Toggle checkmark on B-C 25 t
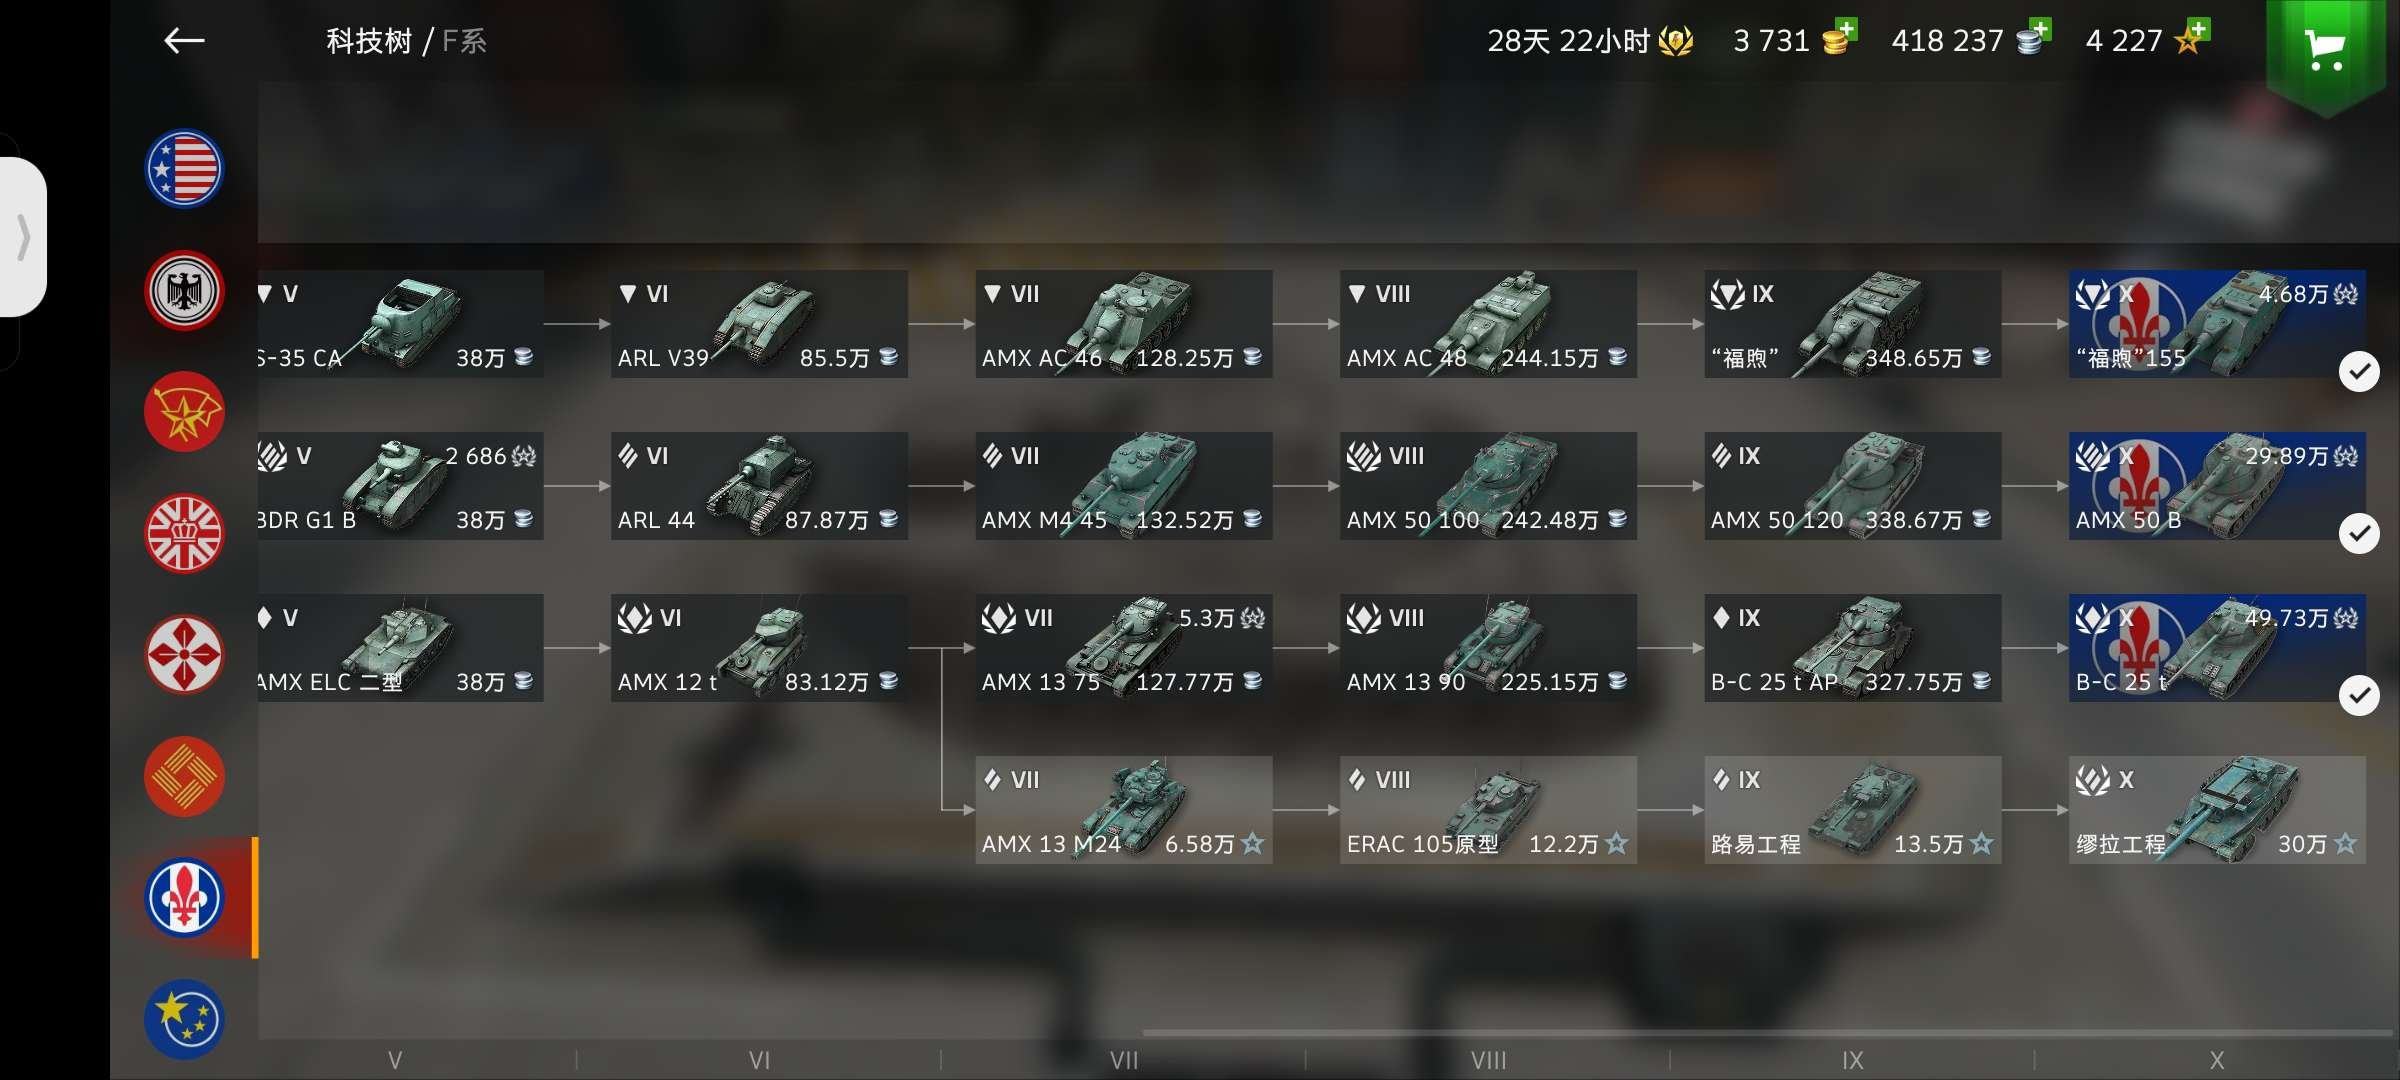The width and height of the screenshot is (2400, 1080). pyautogui.click(x=2359, y=696)
